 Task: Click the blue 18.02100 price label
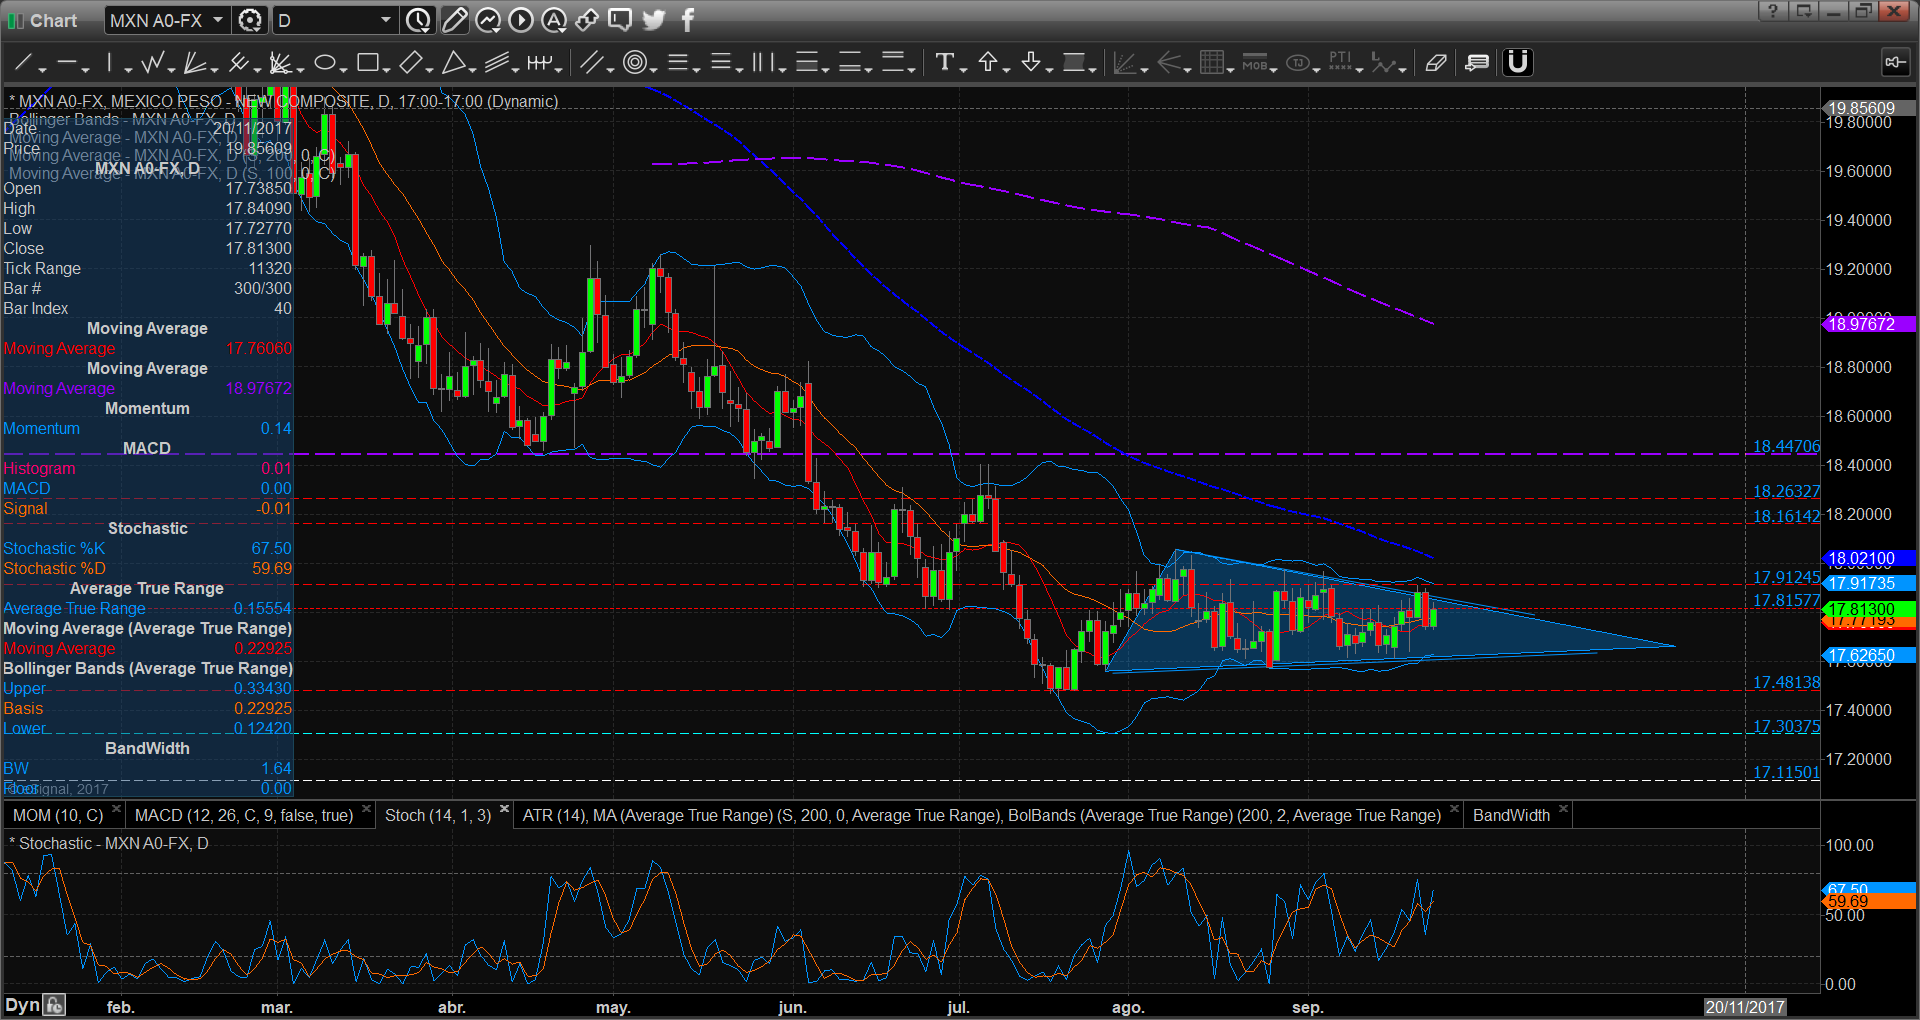tap(1868, 558)
